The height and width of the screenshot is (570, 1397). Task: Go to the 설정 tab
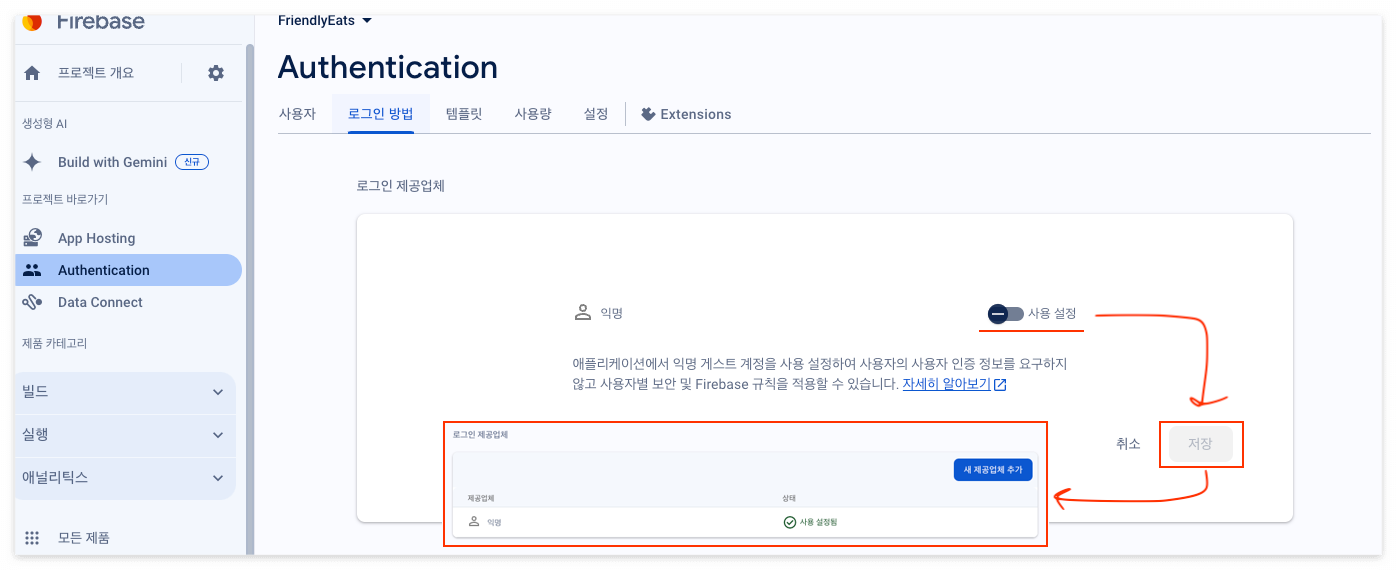pos(596,114)
